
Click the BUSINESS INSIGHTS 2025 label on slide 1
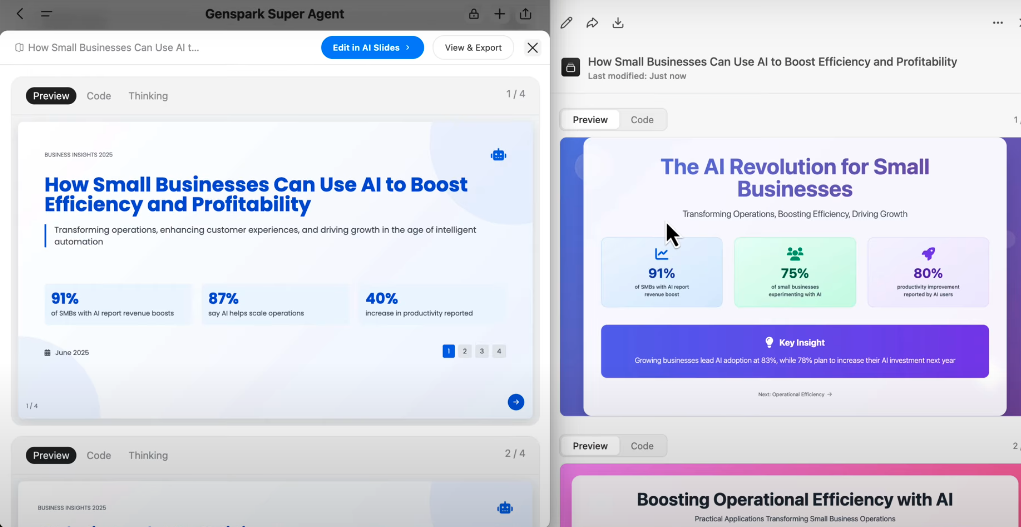click(78, 155)
